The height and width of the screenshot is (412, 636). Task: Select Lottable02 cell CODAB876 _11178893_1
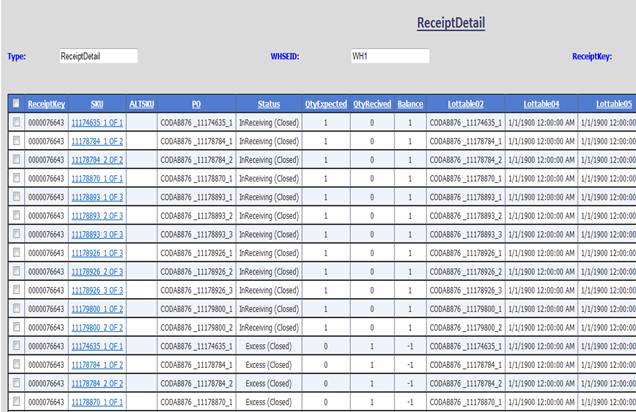coord(466,197)
